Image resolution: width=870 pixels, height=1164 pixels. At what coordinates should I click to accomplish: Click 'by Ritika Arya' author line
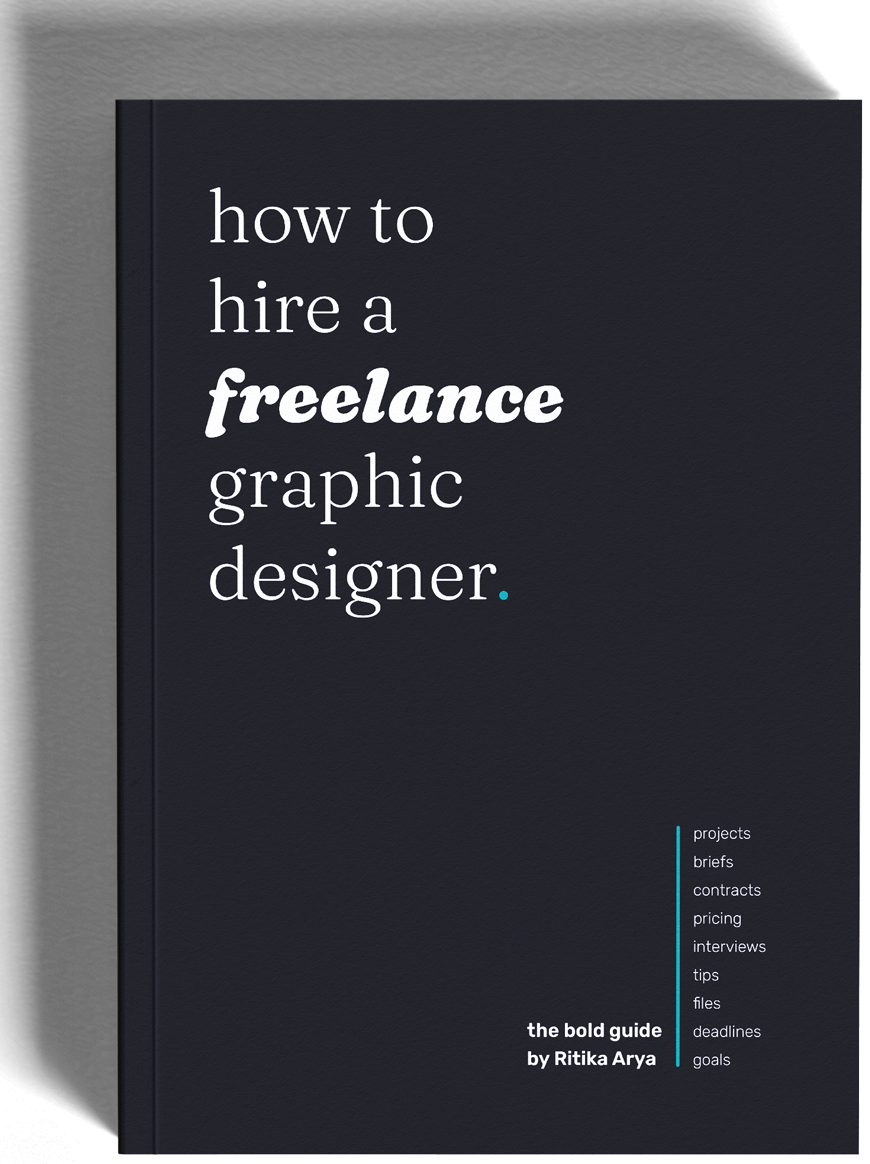click(592, 1059)
